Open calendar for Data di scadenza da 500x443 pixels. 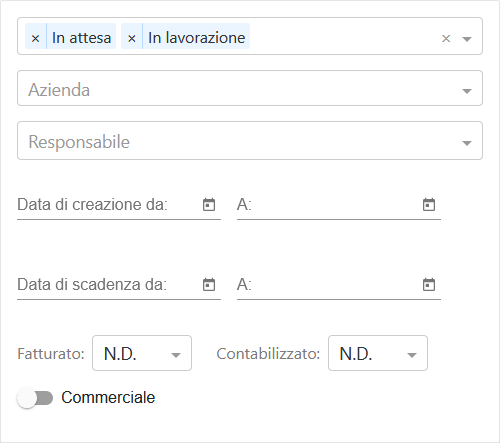(209, 285)
